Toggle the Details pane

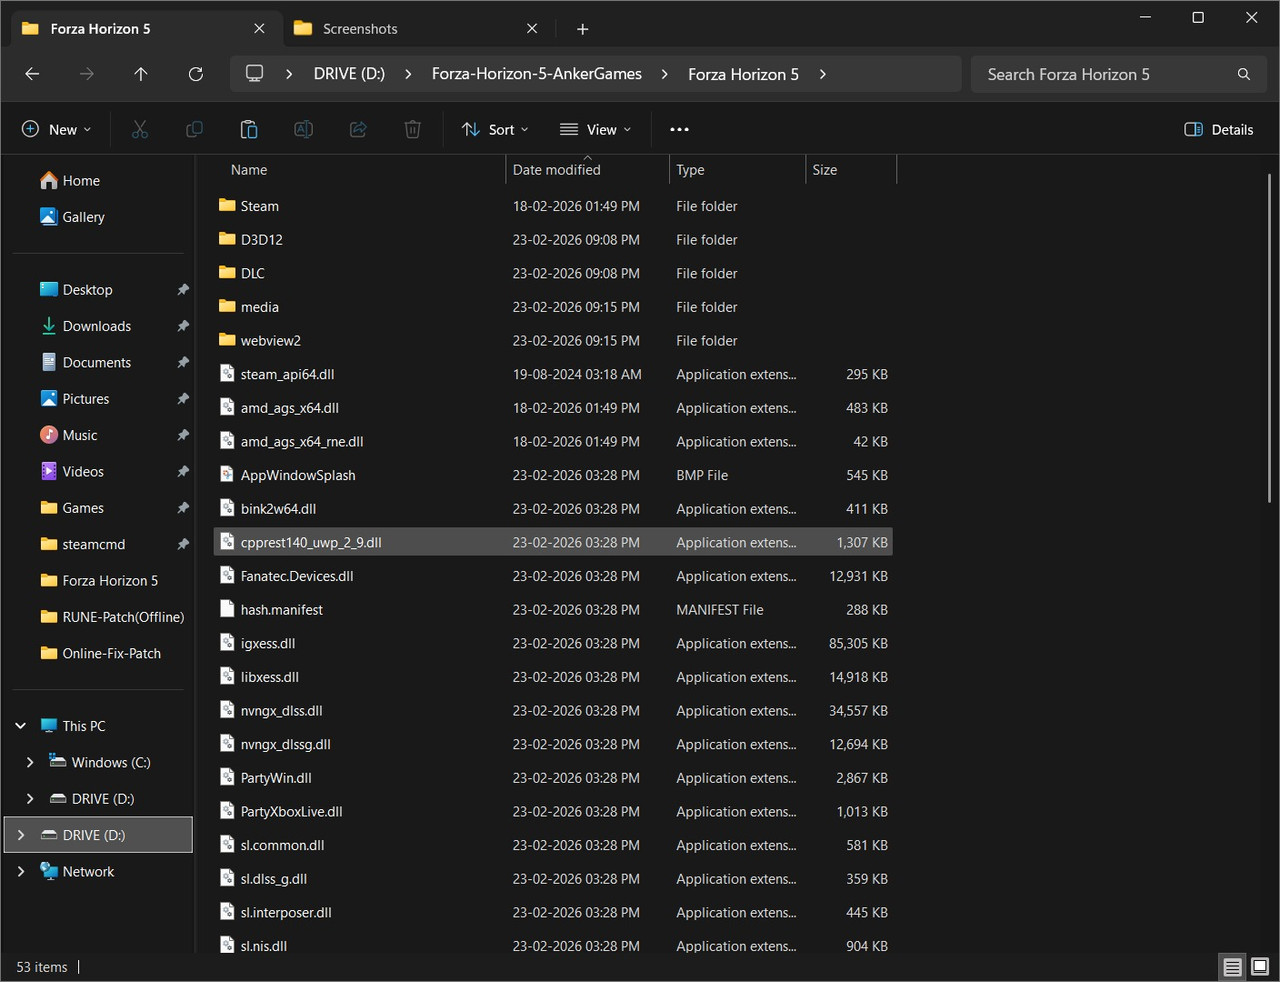tap(1219, 129)
